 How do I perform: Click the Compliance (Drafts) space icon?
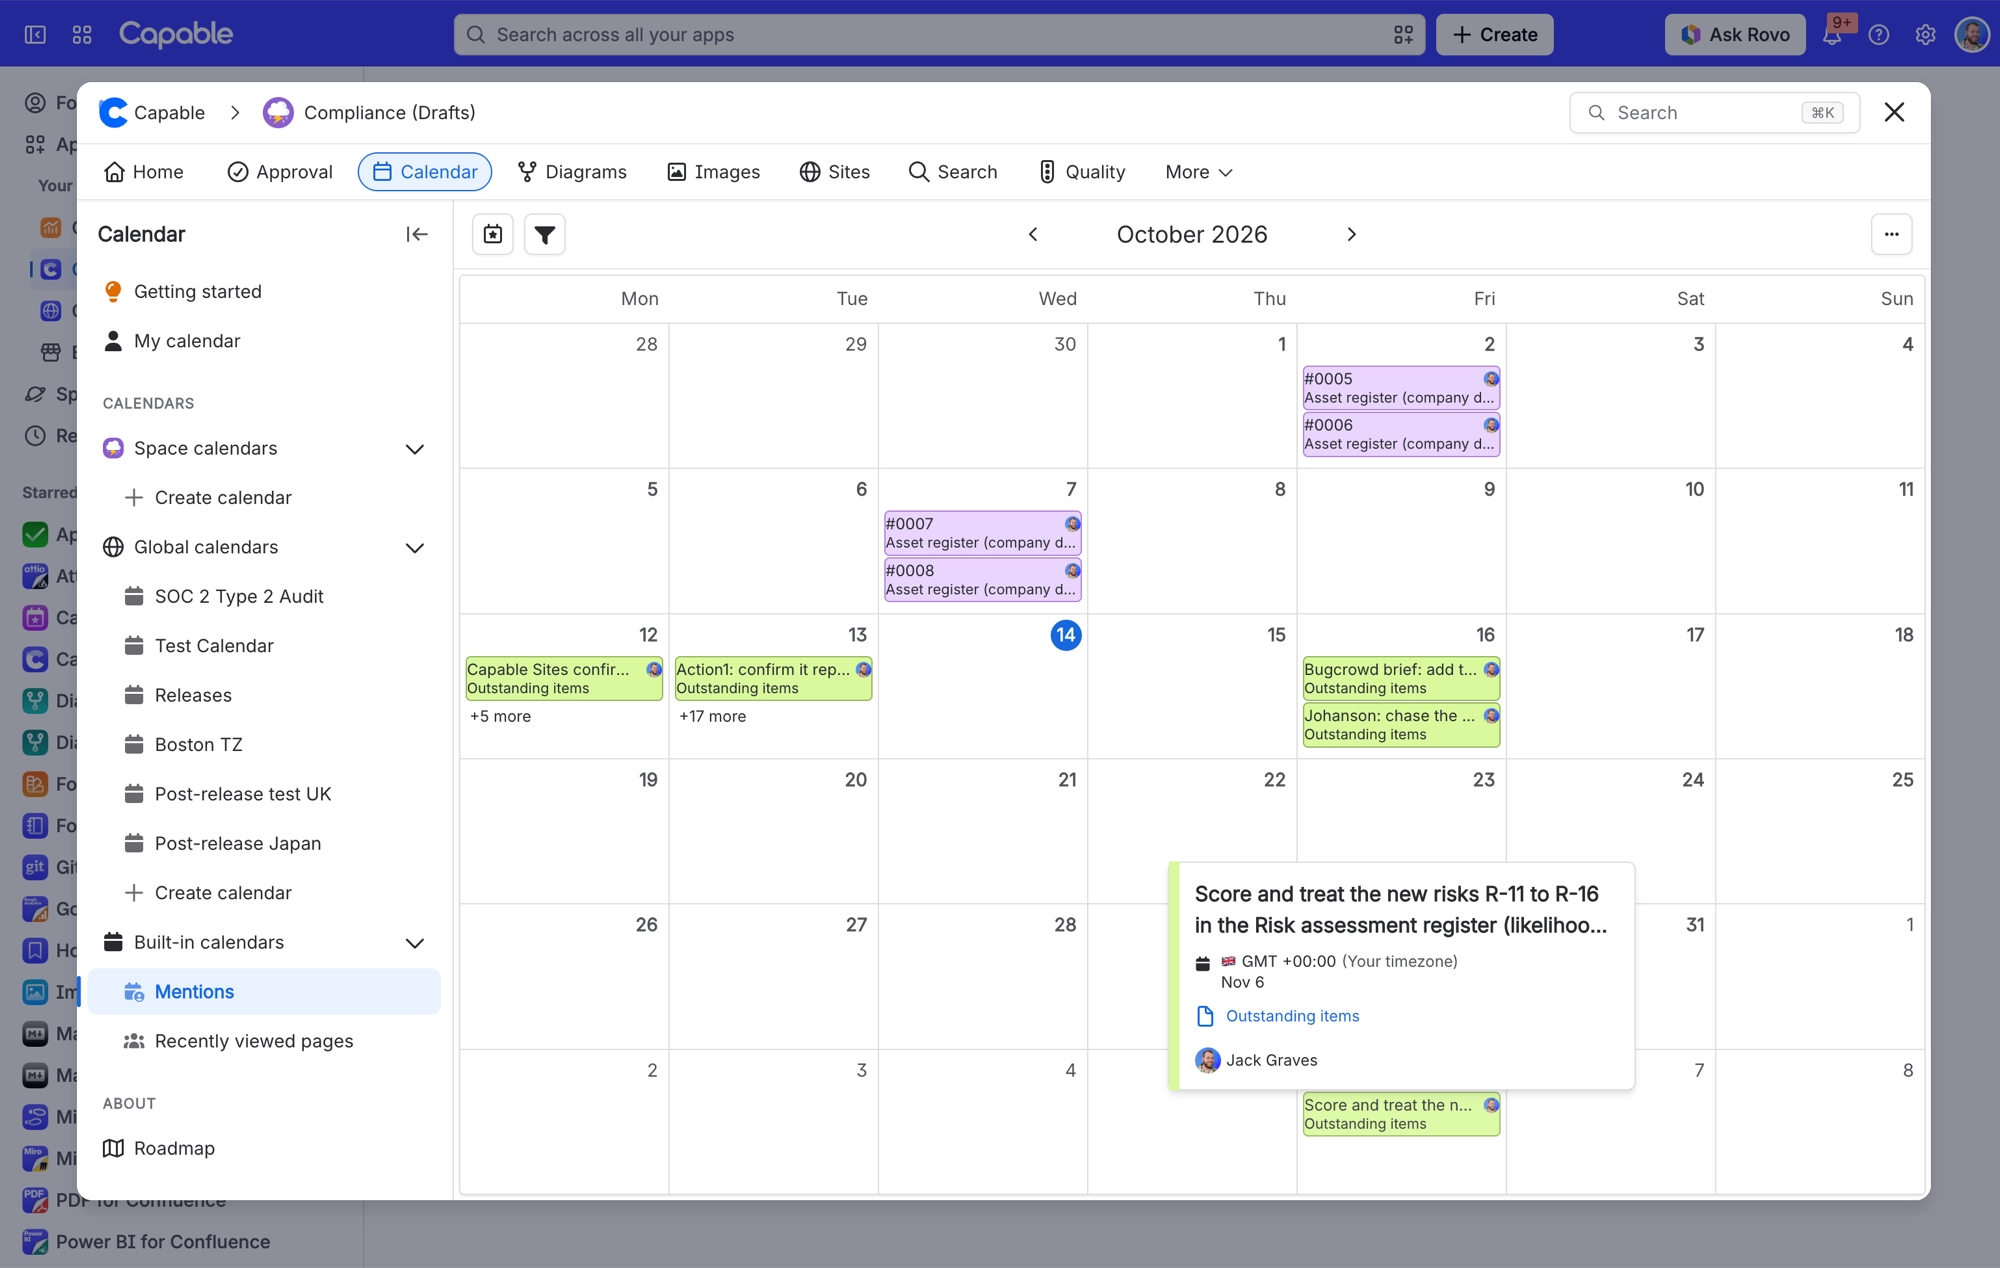(278, 112)
